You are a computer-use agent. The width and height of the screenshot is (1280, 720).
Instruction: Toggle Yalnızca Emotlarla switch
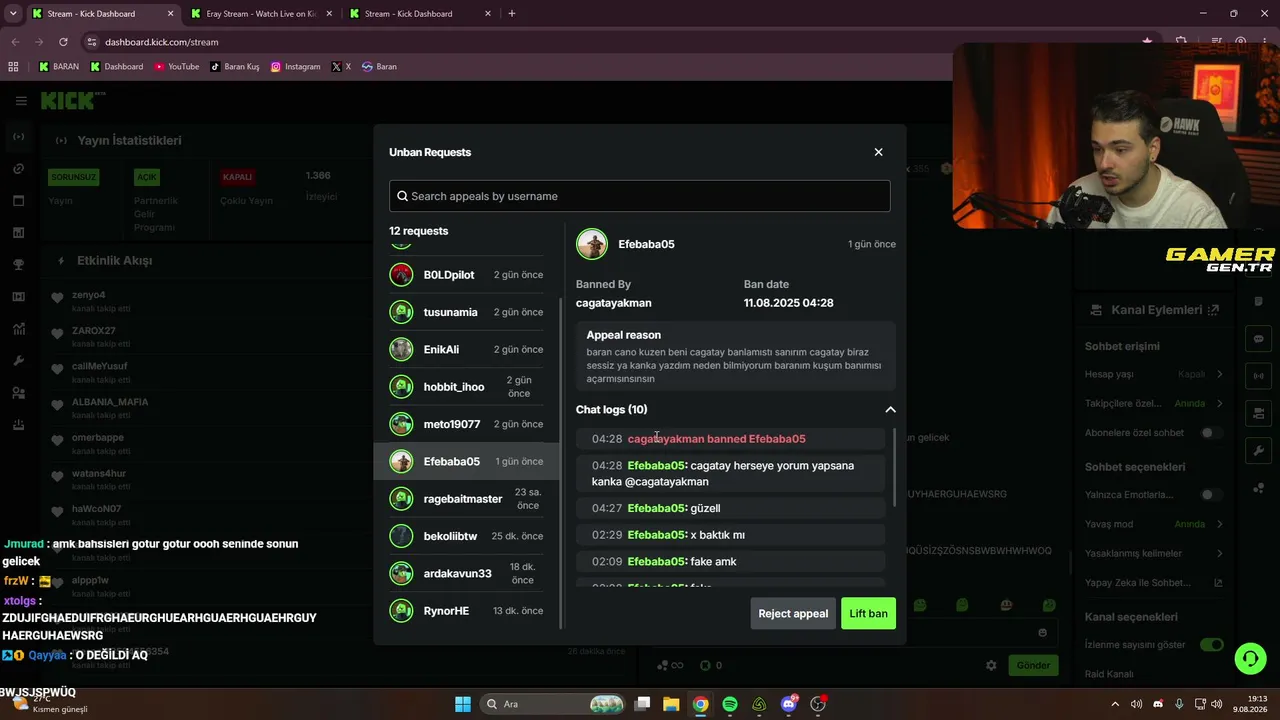(x=1211, y=495)
